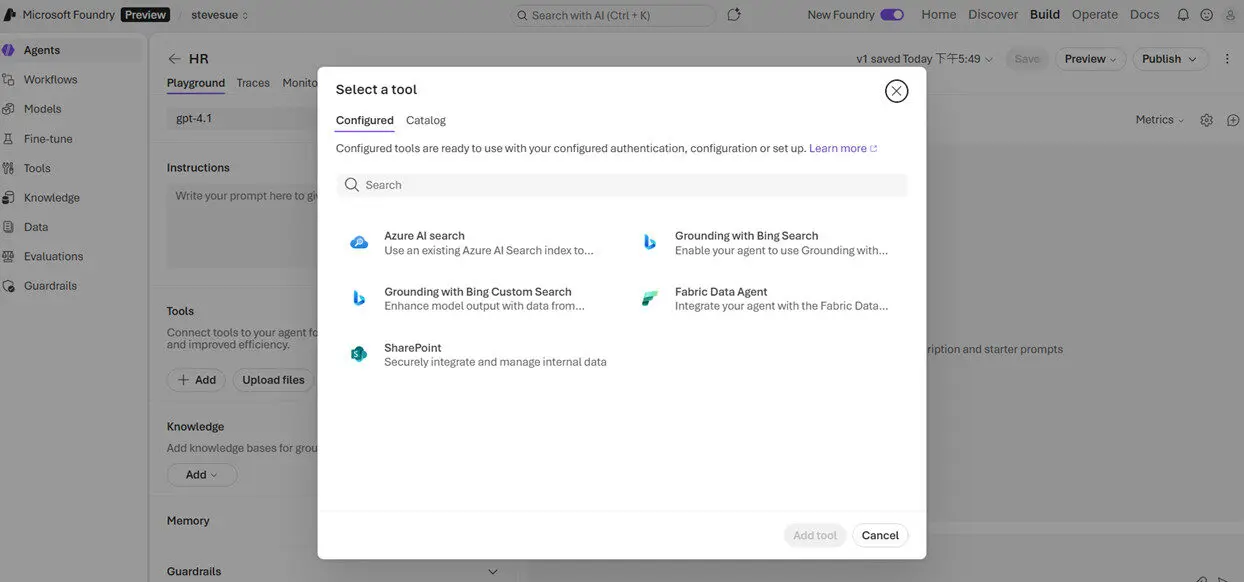Screen dimensions: 1244x582
Task: Open the more options menu
Action: (1228, 59)
